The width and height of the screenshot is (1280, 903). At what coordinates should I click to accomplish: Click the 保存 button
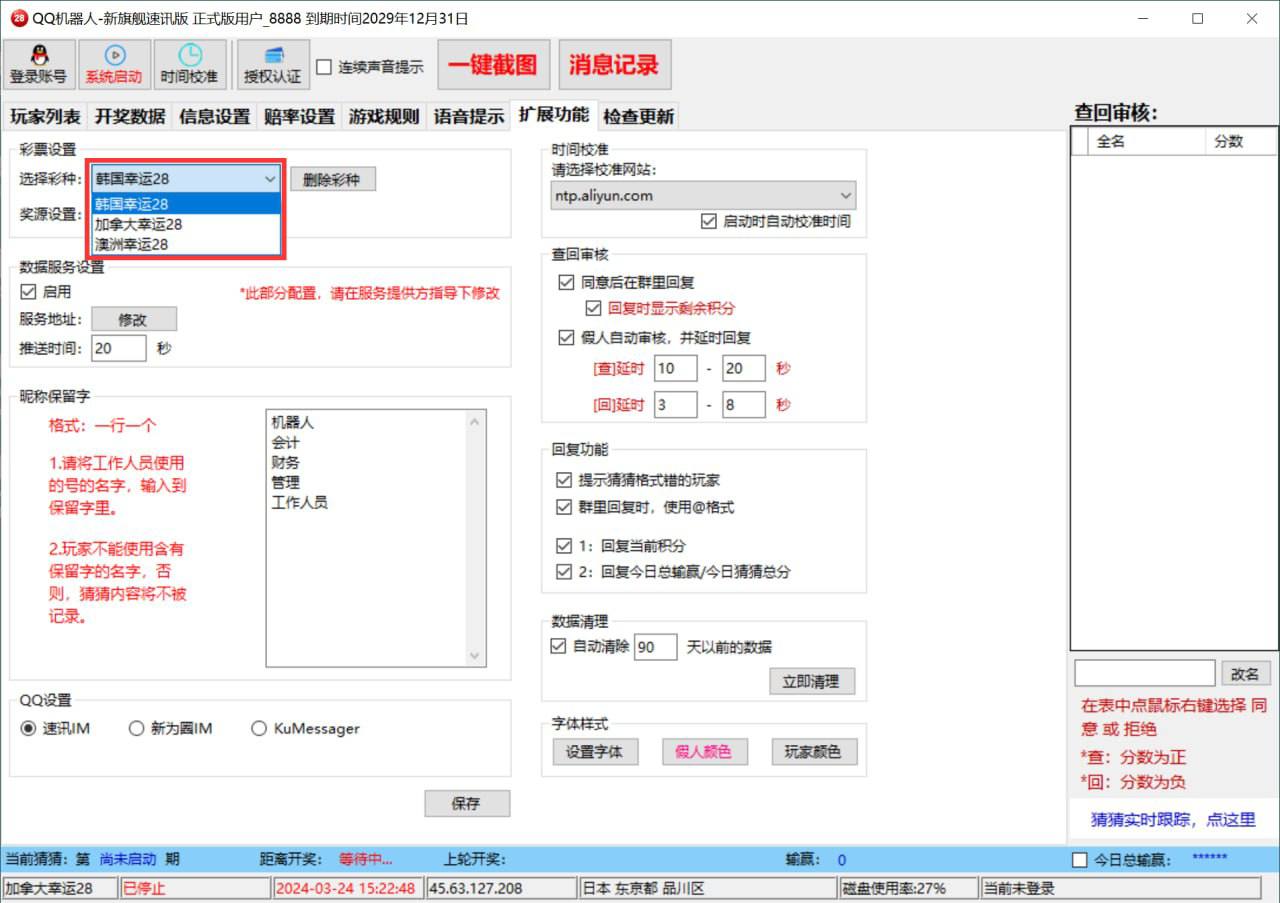tap(467, 803)
